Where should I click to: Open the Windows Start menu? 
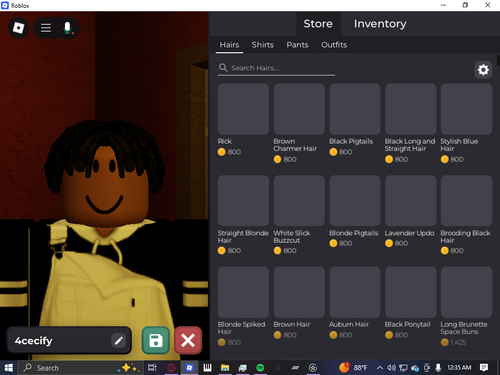(8, 368)
